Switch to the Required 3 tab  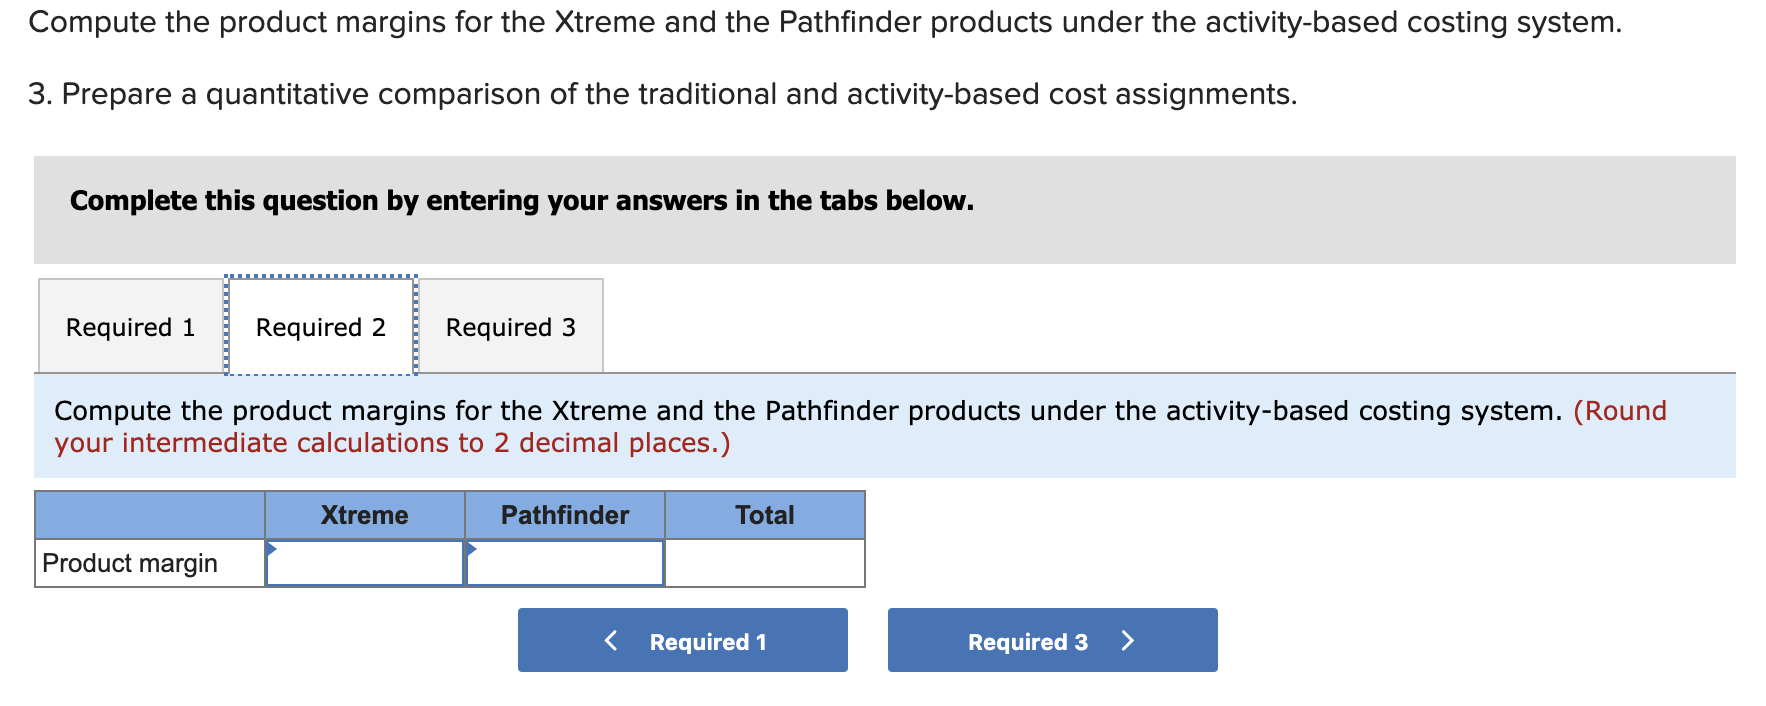pyautogui.click(x=510, y=326)
